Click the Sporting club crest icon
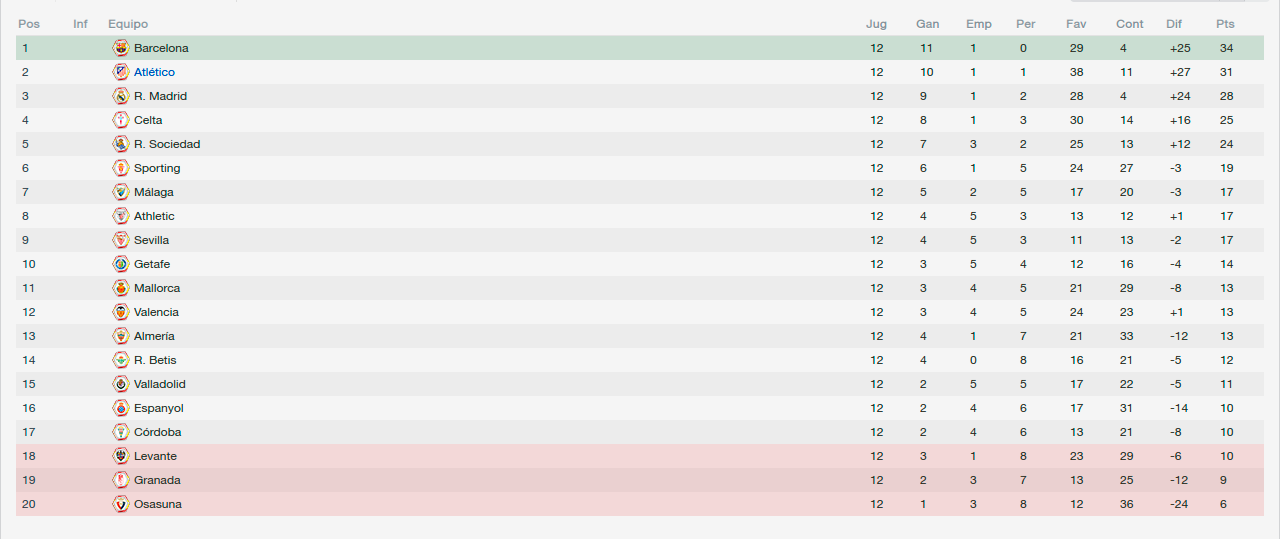Viewport: 1280px width, 539px height. pyautogui.click(x=121, y=168)
